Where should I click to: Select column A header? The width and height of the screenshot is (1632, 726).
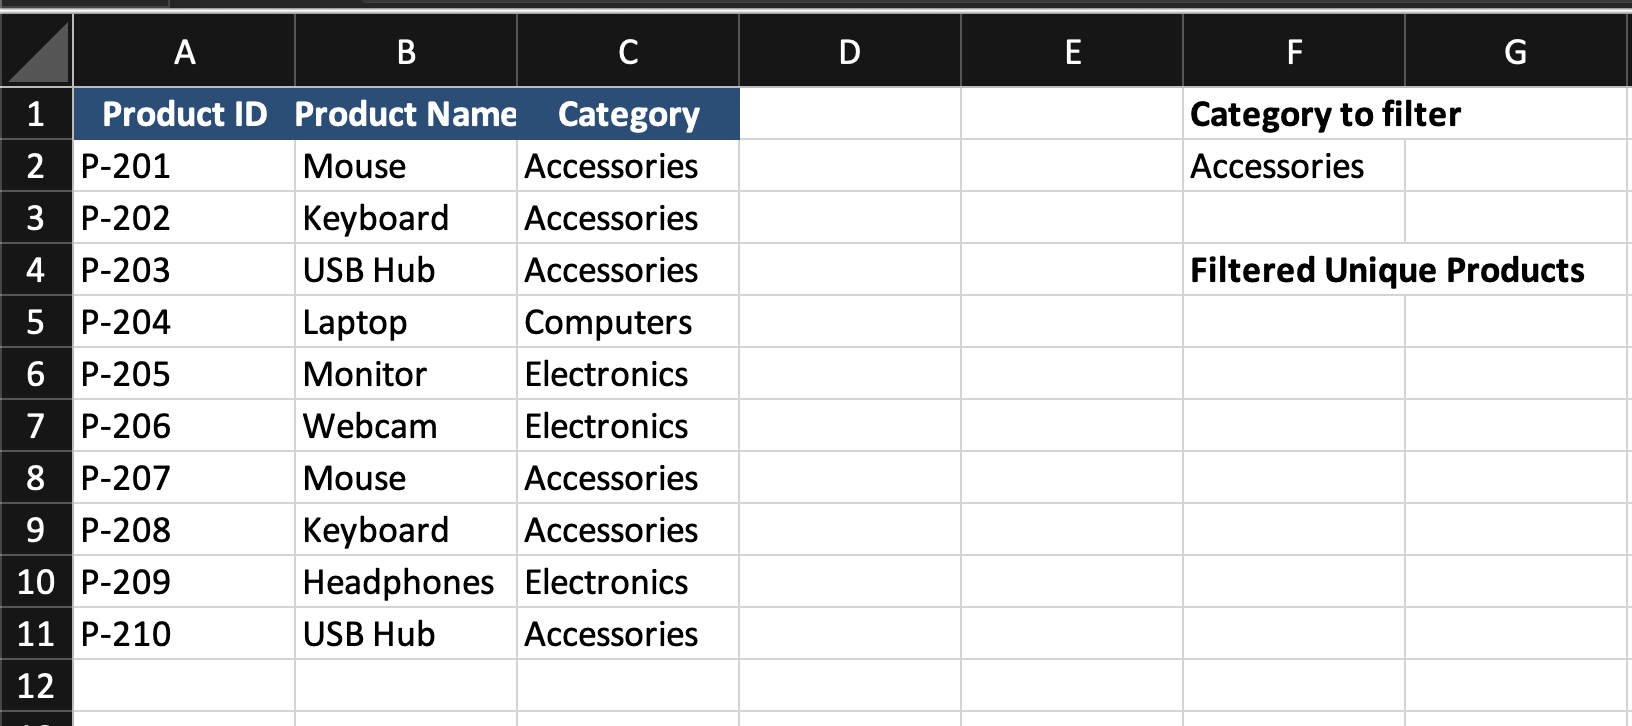tap(184, 51)
